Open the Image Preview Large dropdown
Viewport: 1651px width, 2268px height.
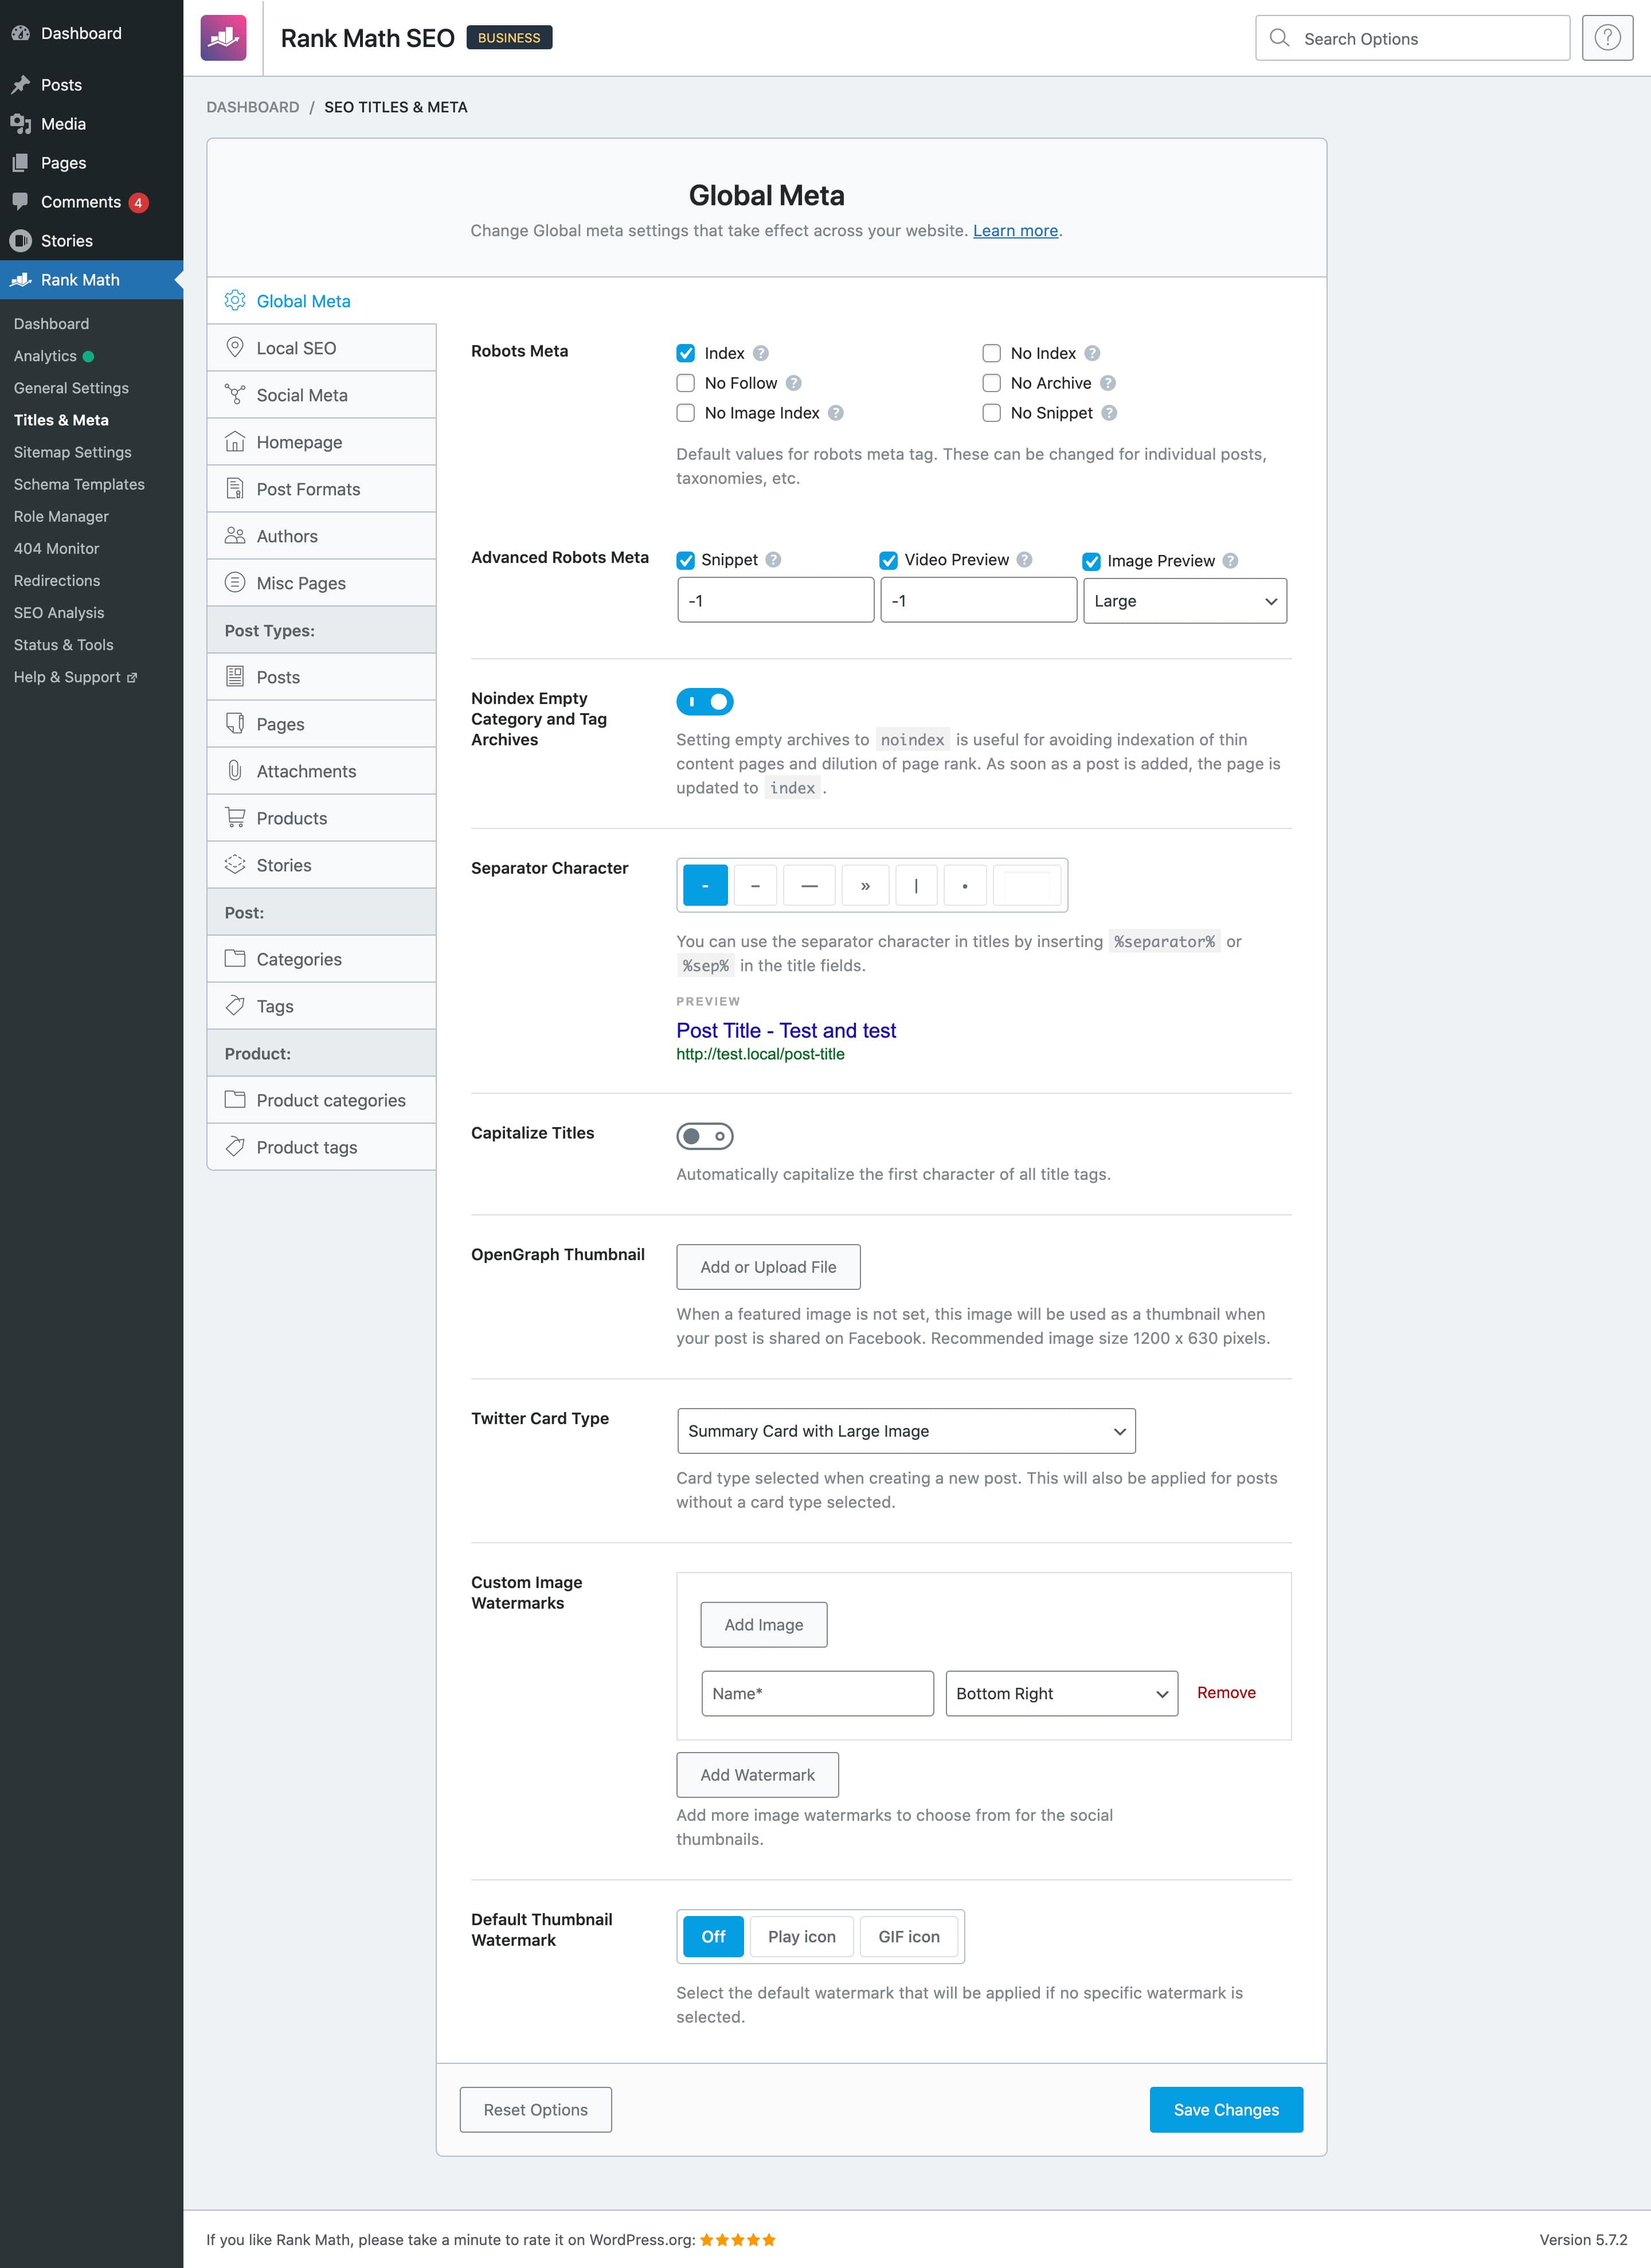click(x=1185, y=601)
